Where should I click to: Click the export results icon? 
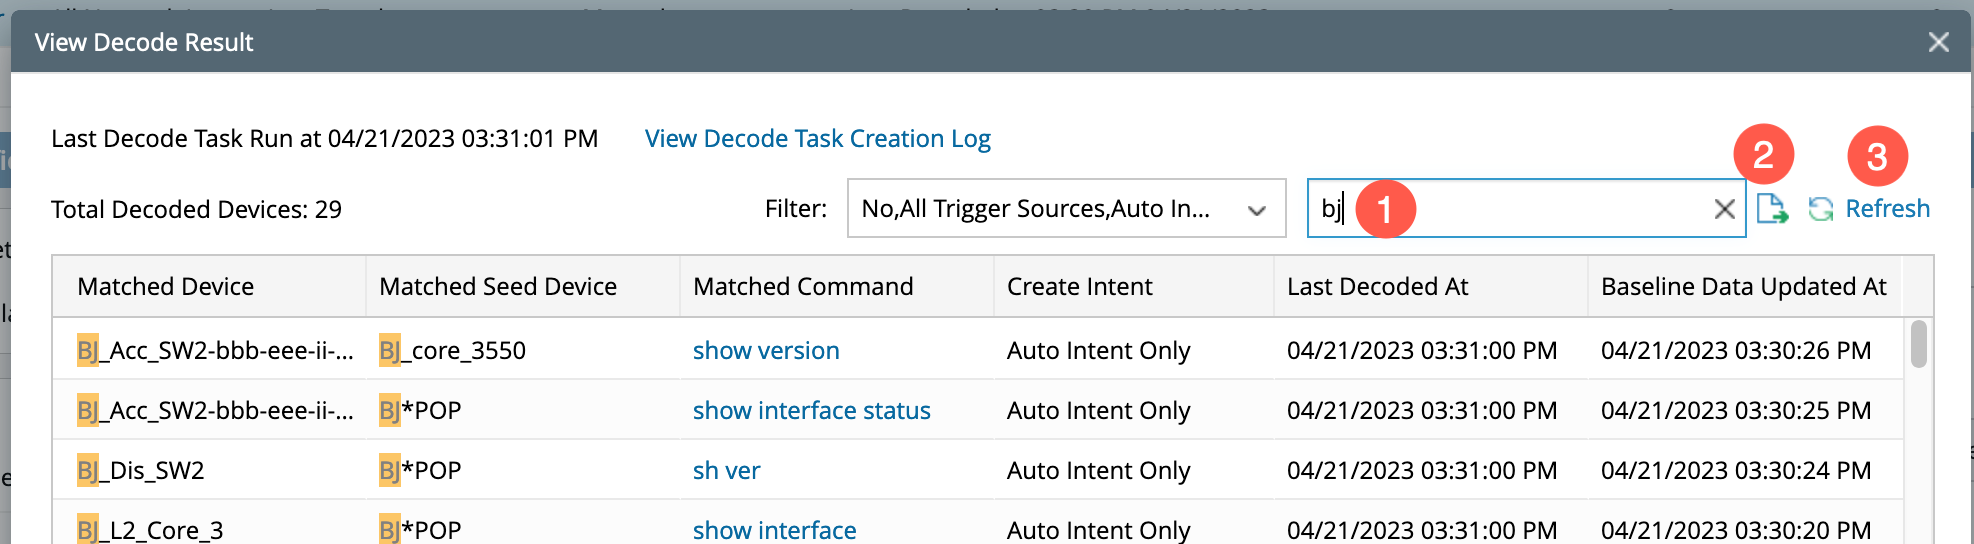pyautogui.click(x=1771, y=209)
